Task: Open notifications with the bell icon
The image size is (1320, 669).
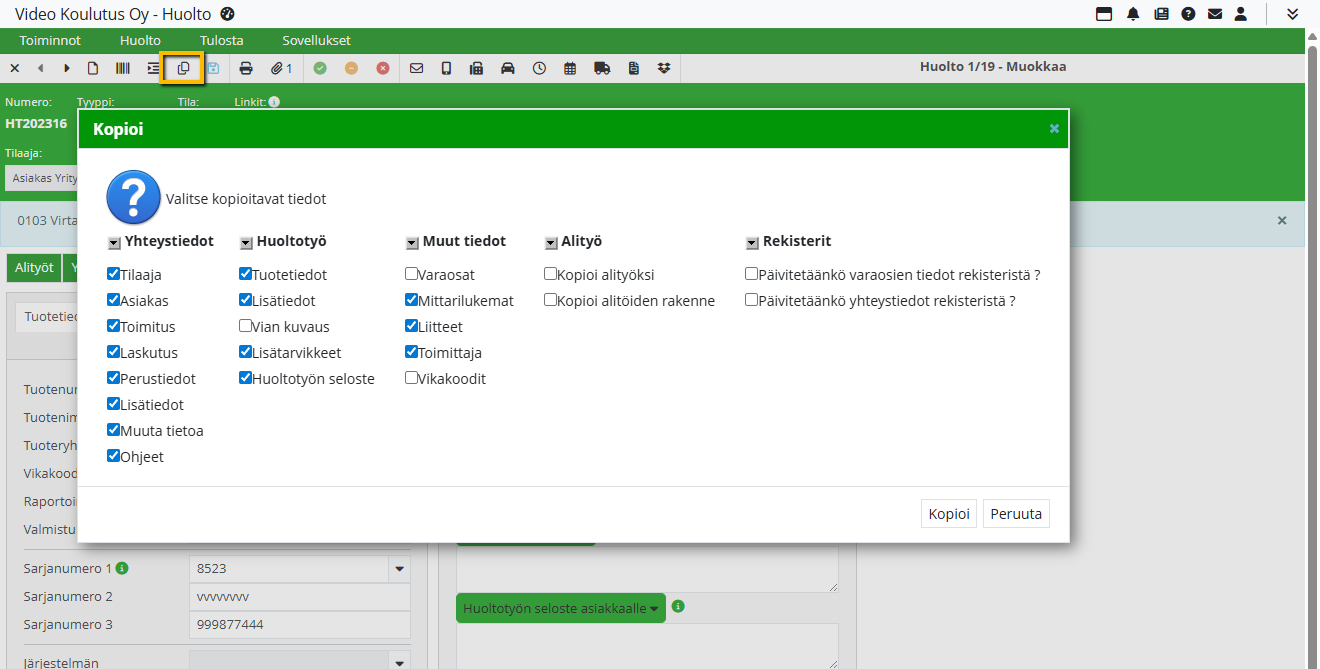Action: click(x=1133, y=14)
